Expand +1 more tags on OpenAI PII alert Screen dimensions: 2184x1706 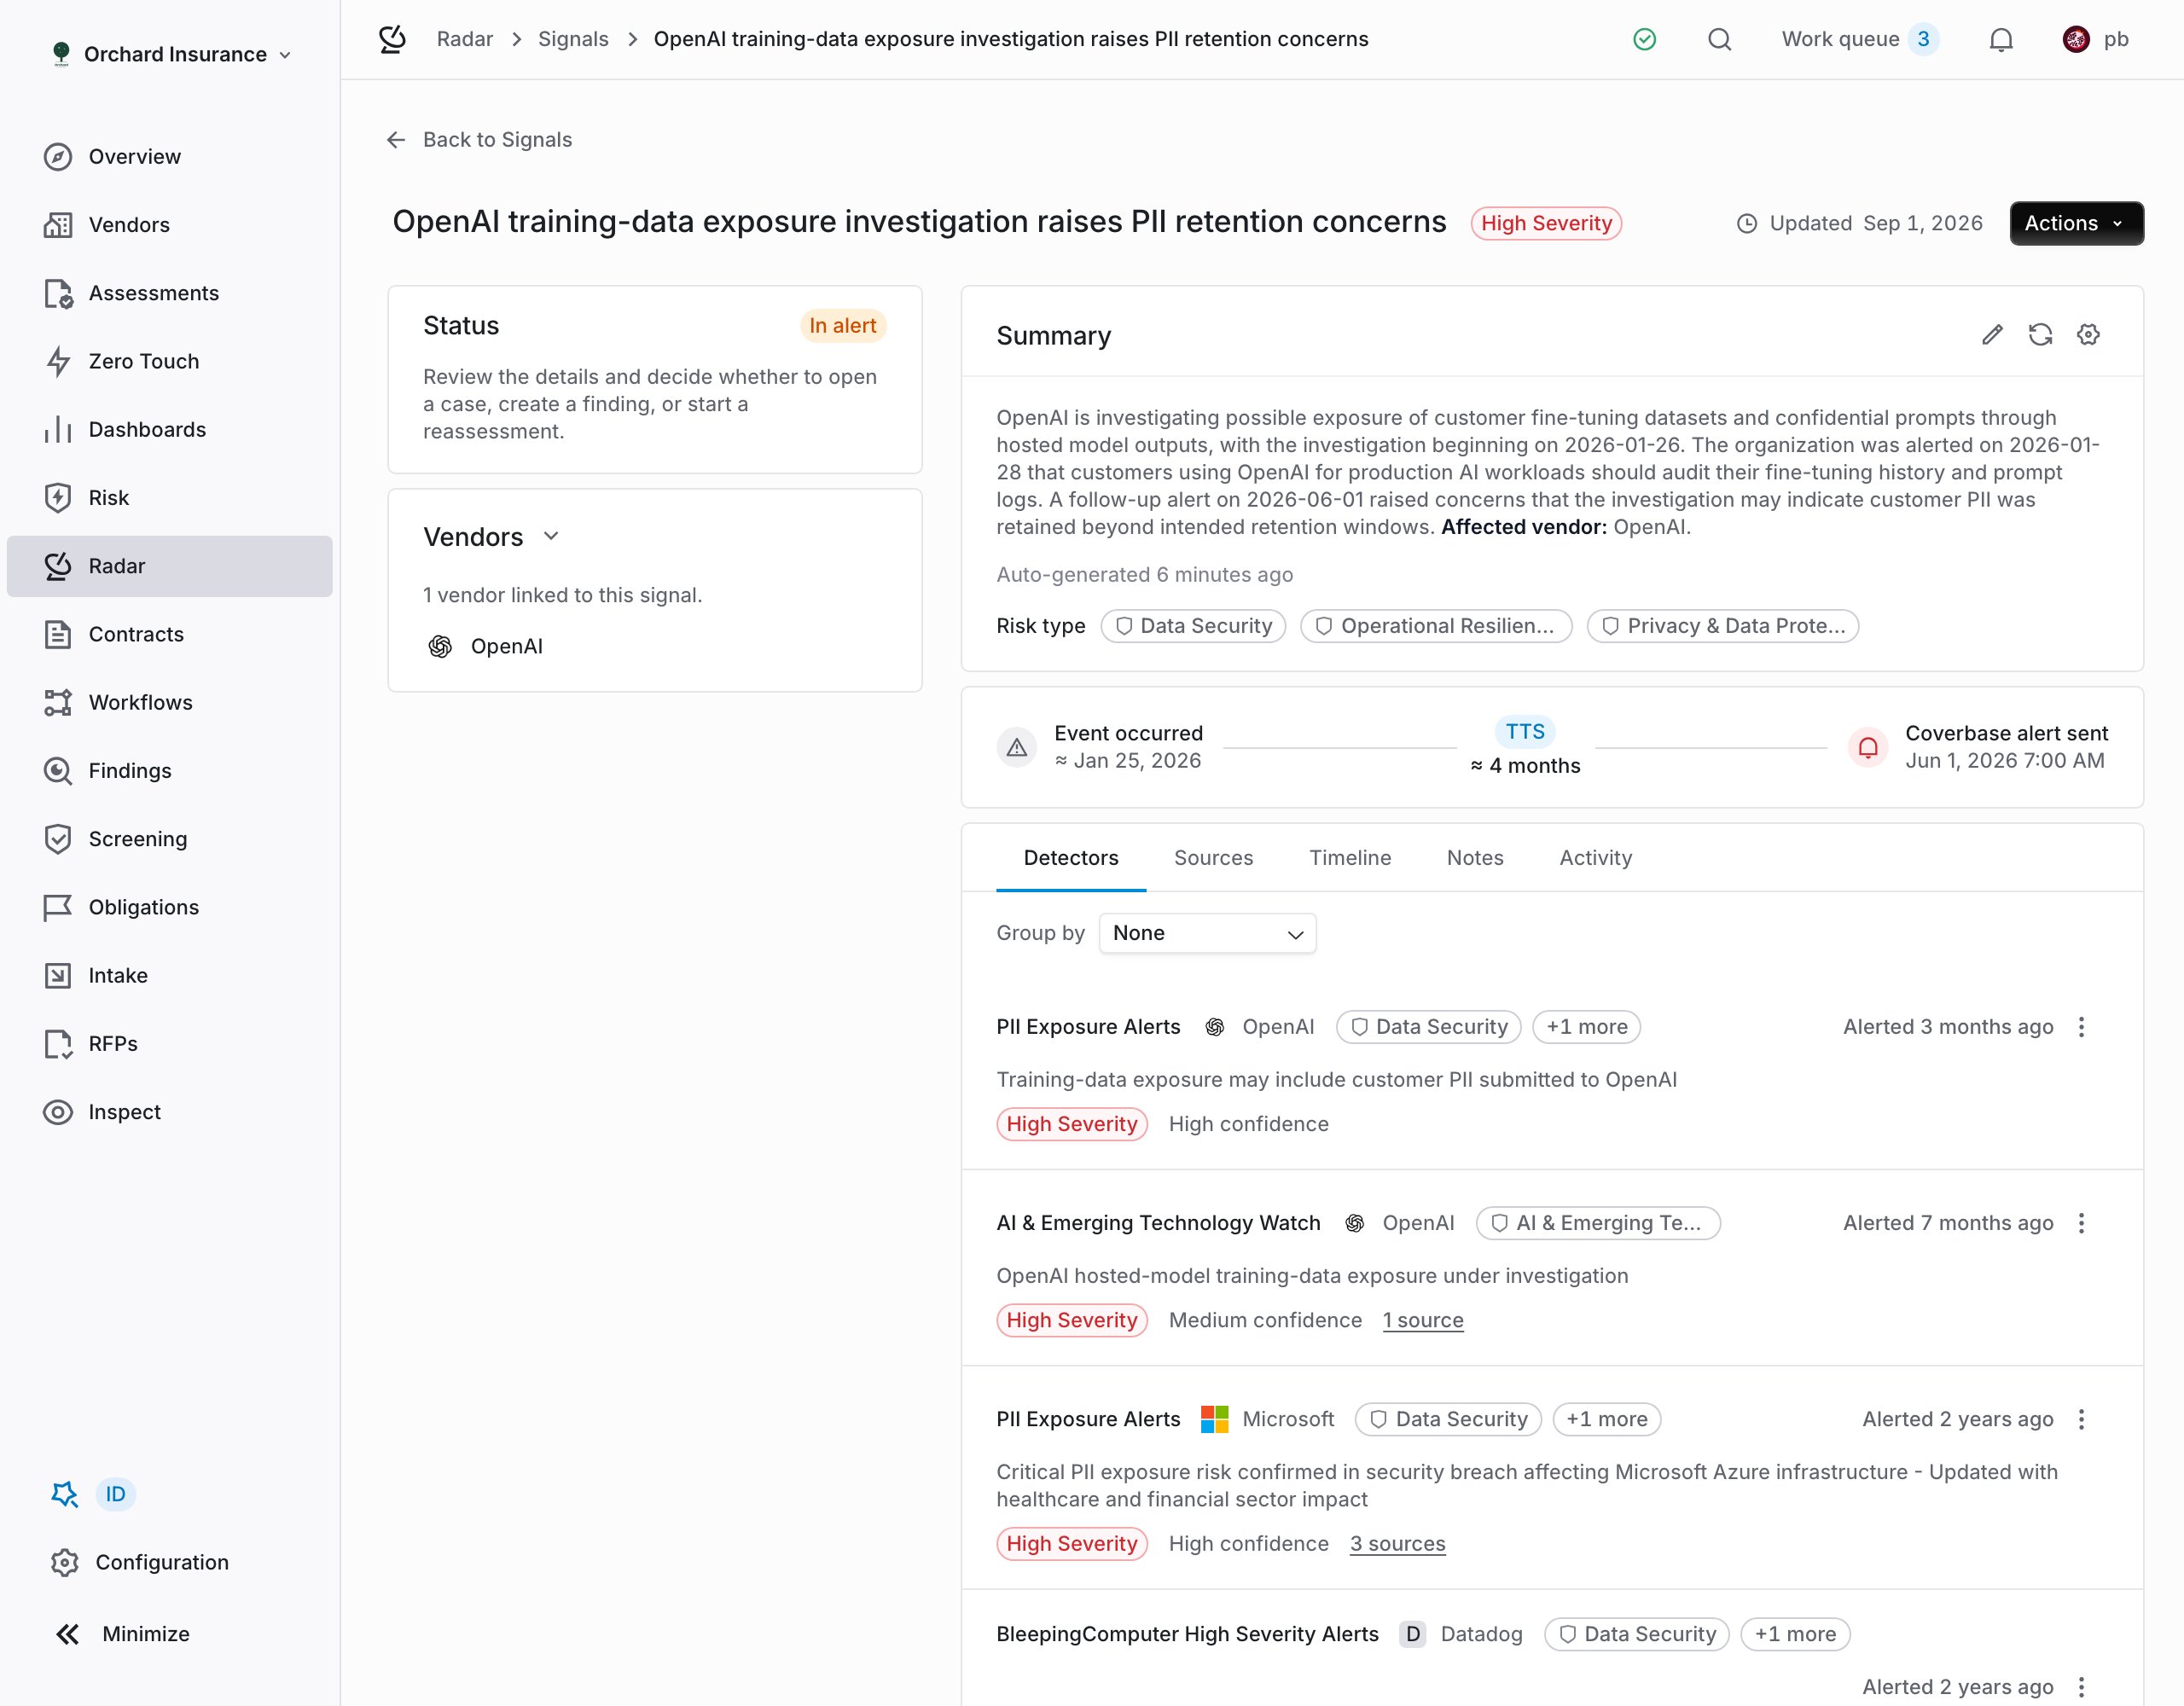(x=1586, y=1027)
